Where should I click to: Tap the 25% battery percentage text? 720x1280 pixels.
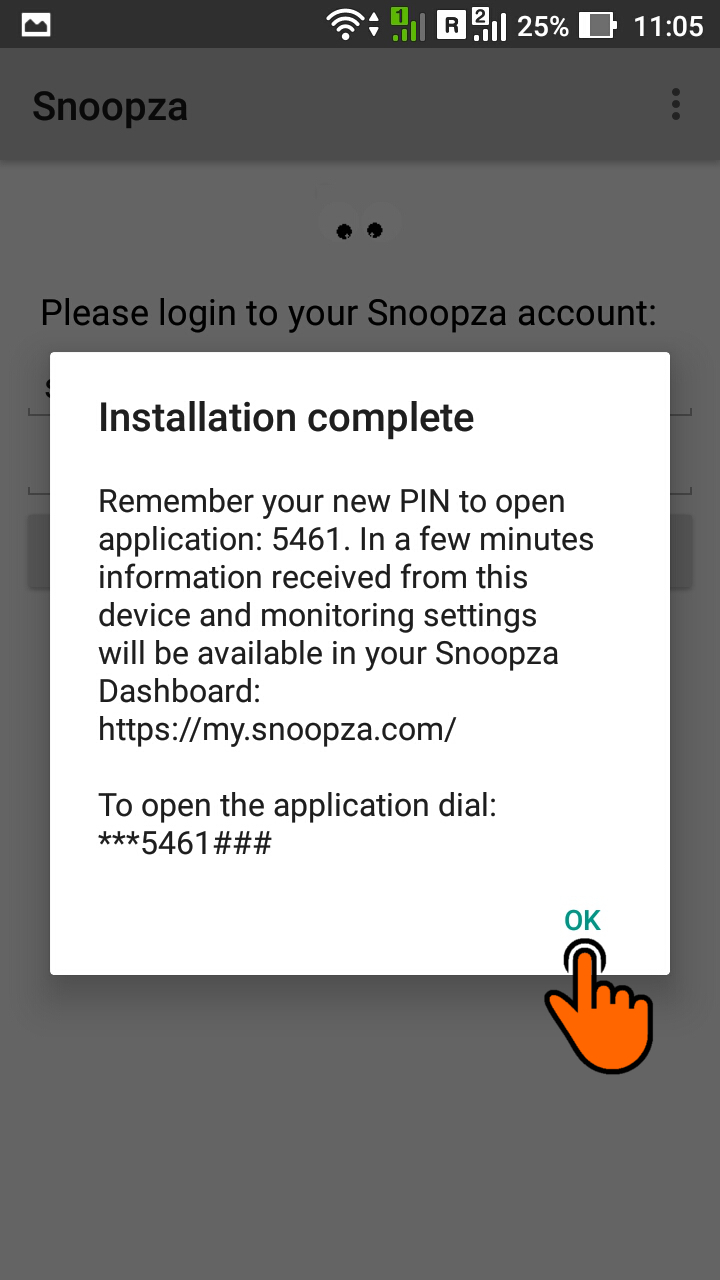543,25
